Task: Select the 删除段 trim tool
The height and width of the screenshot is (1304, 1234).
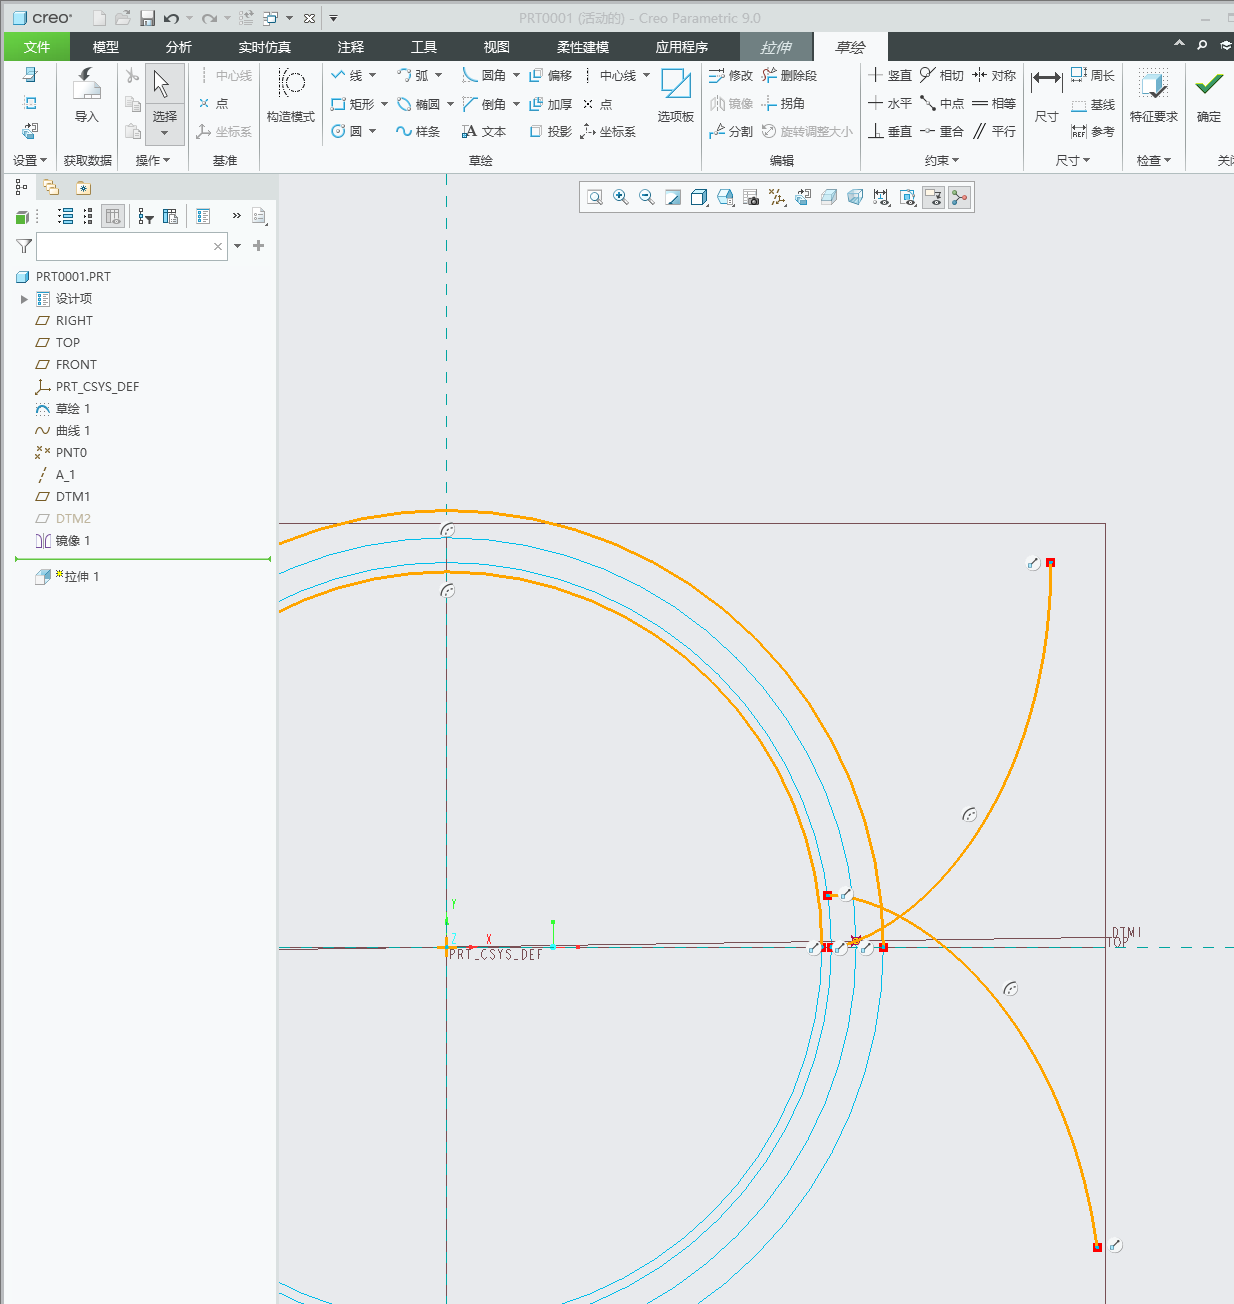Action: pos(789,75)
